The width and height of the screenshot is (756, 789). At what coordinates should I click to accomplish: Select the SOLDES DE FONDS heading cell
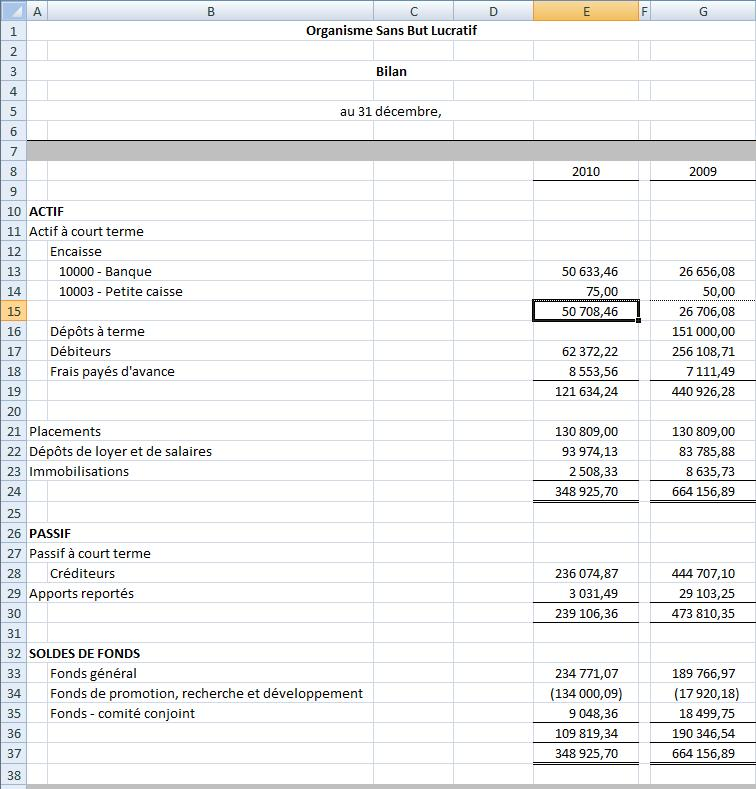(x=84, y=653)
